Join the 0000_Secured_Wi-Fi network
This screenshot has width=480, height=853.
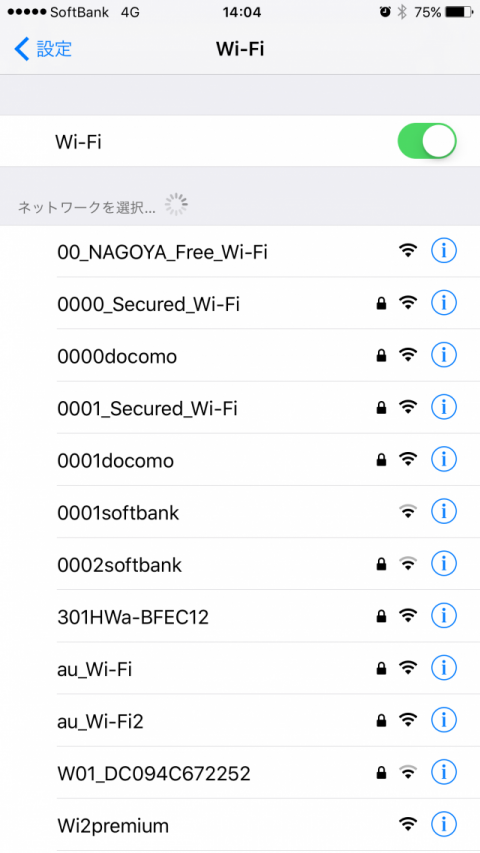[240, 303]
